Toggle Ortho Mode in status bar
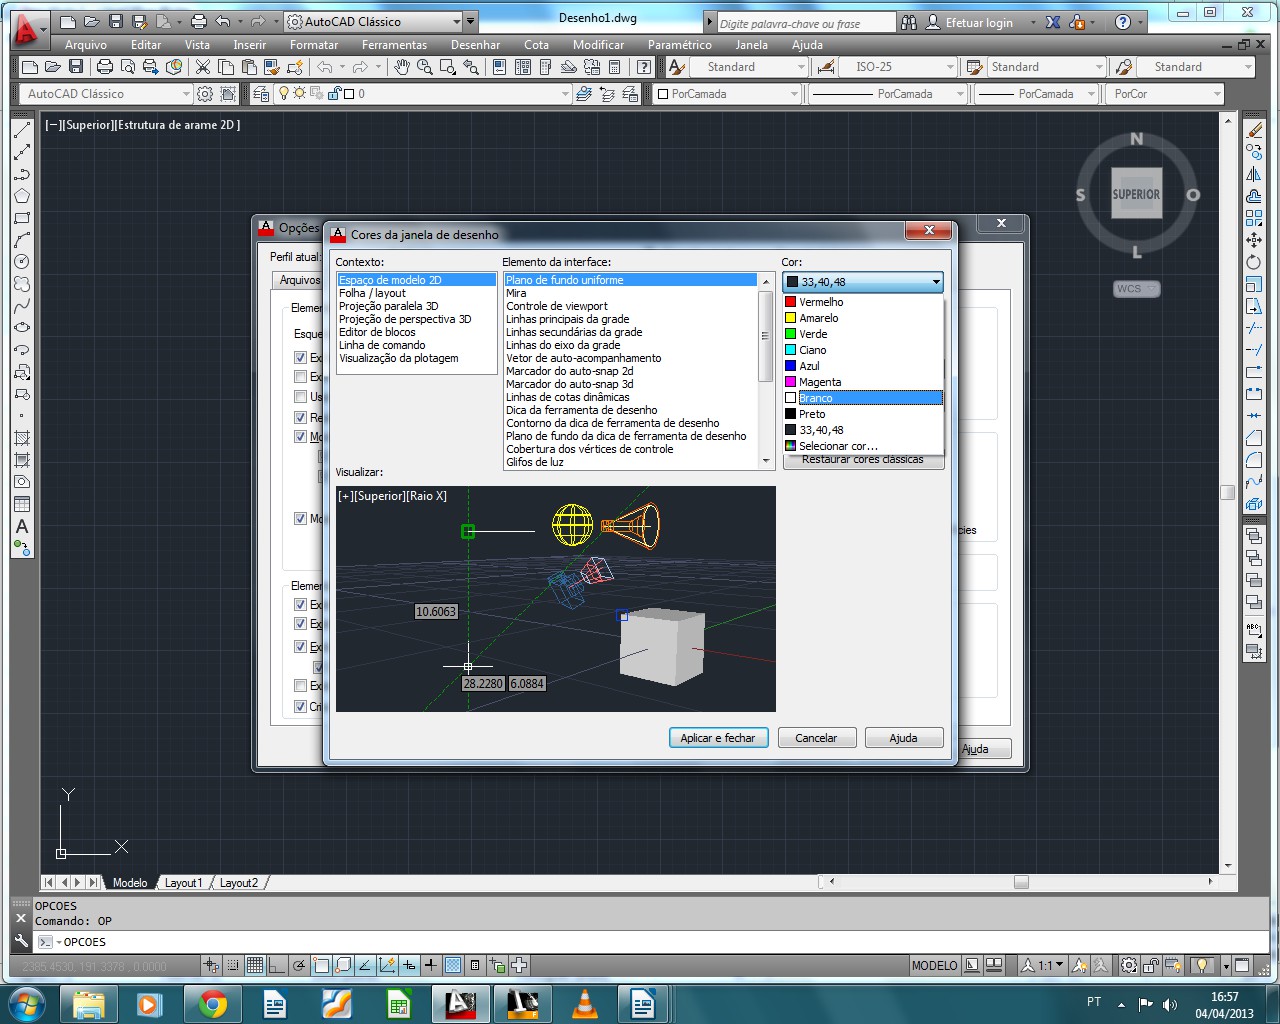The height and width of the screenshot is (1024, 1280). [x=277, y=965]
